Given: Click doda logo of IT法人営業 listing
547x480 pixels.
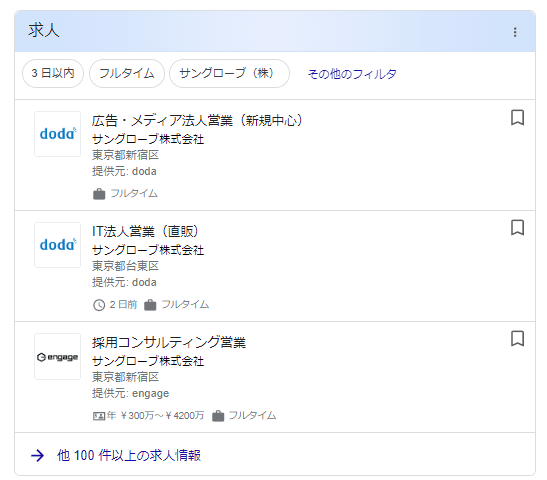Looking at the screenshot, I should click(x=58, y=245).
